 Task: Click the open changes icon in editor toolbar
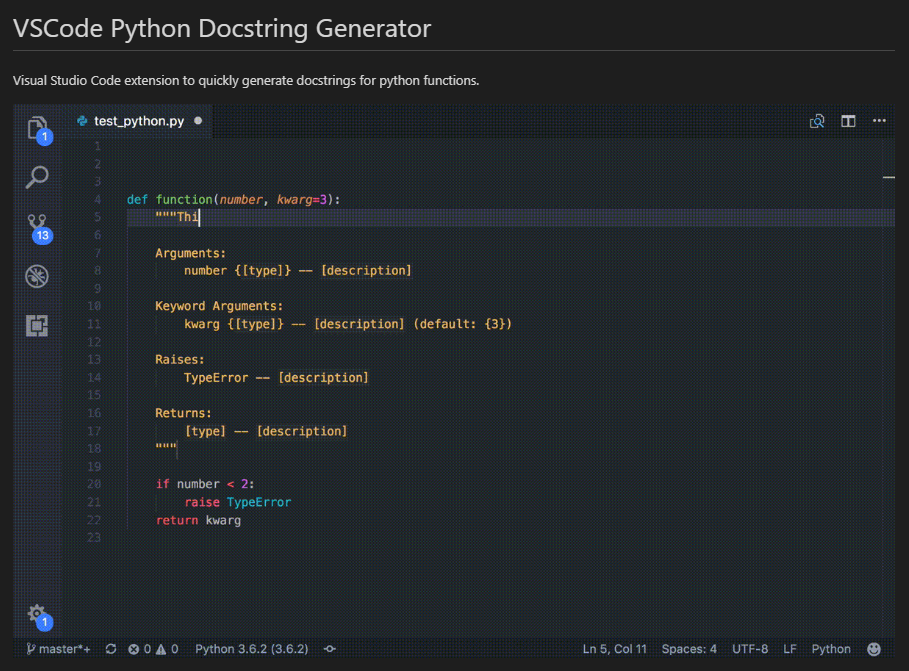pyautogui.click(x=817, y=121)
